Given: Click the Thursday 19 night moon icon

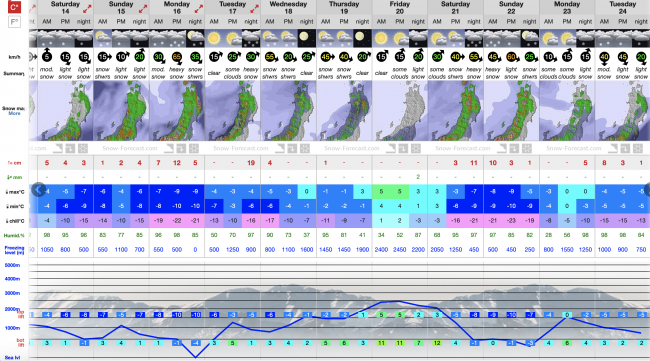Looking at the screenshot, I should click(362, 39).
